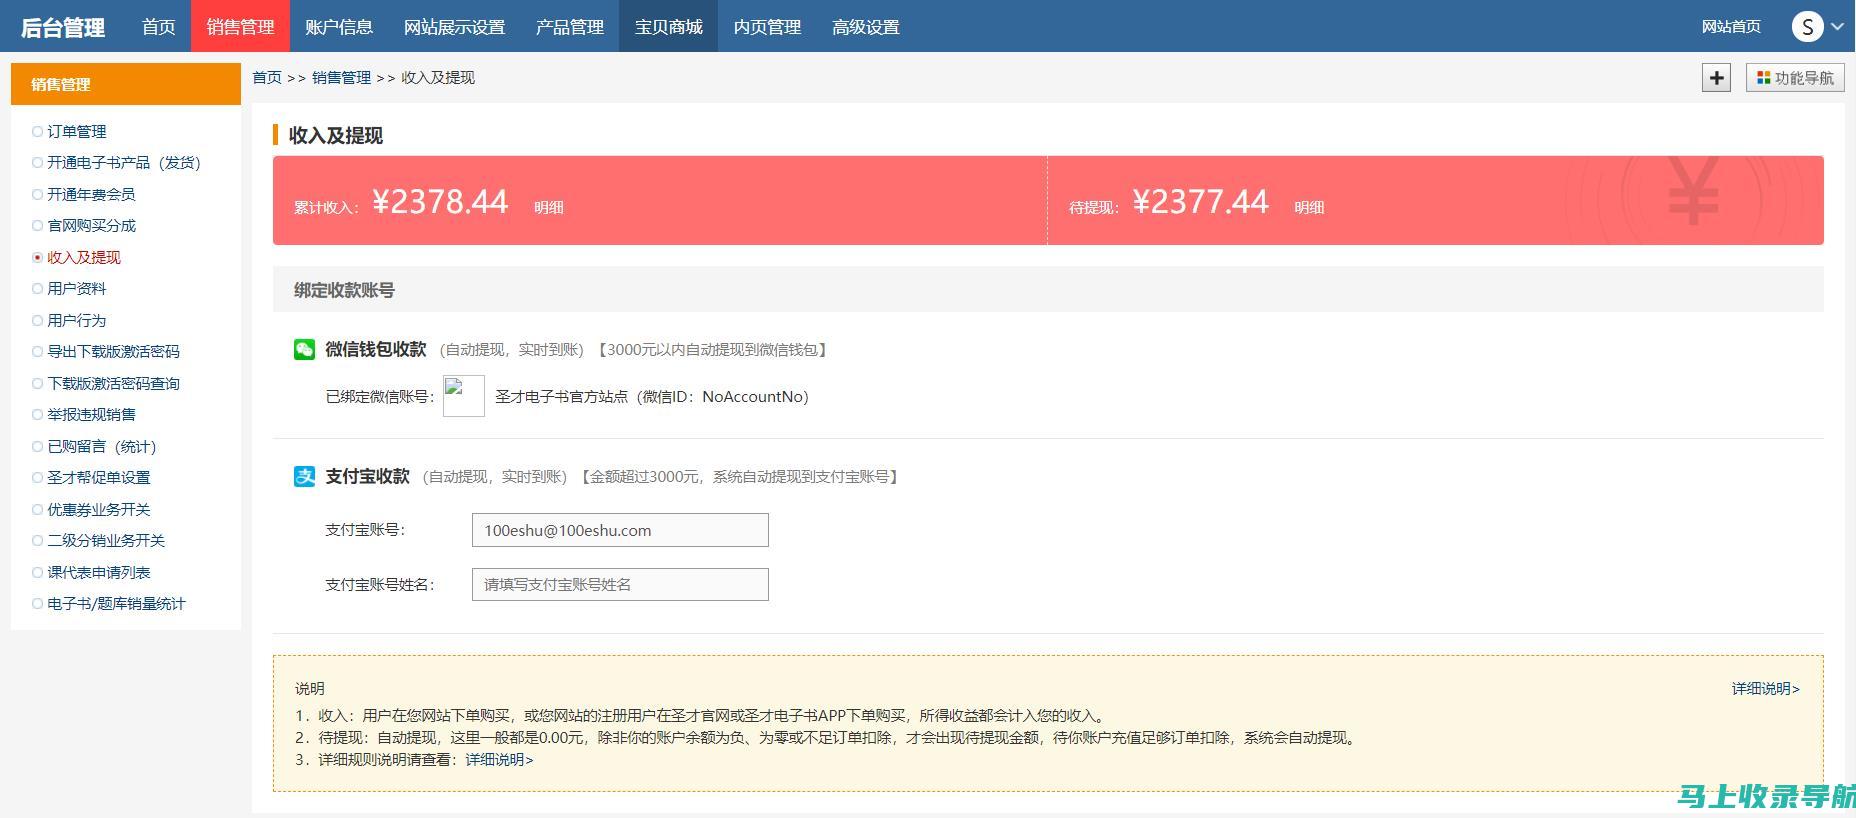The height and width of the screenshot is (818, 1856).
Task: Click the 圣才电子书官方站点 account name text
Action: click(561, 396)
